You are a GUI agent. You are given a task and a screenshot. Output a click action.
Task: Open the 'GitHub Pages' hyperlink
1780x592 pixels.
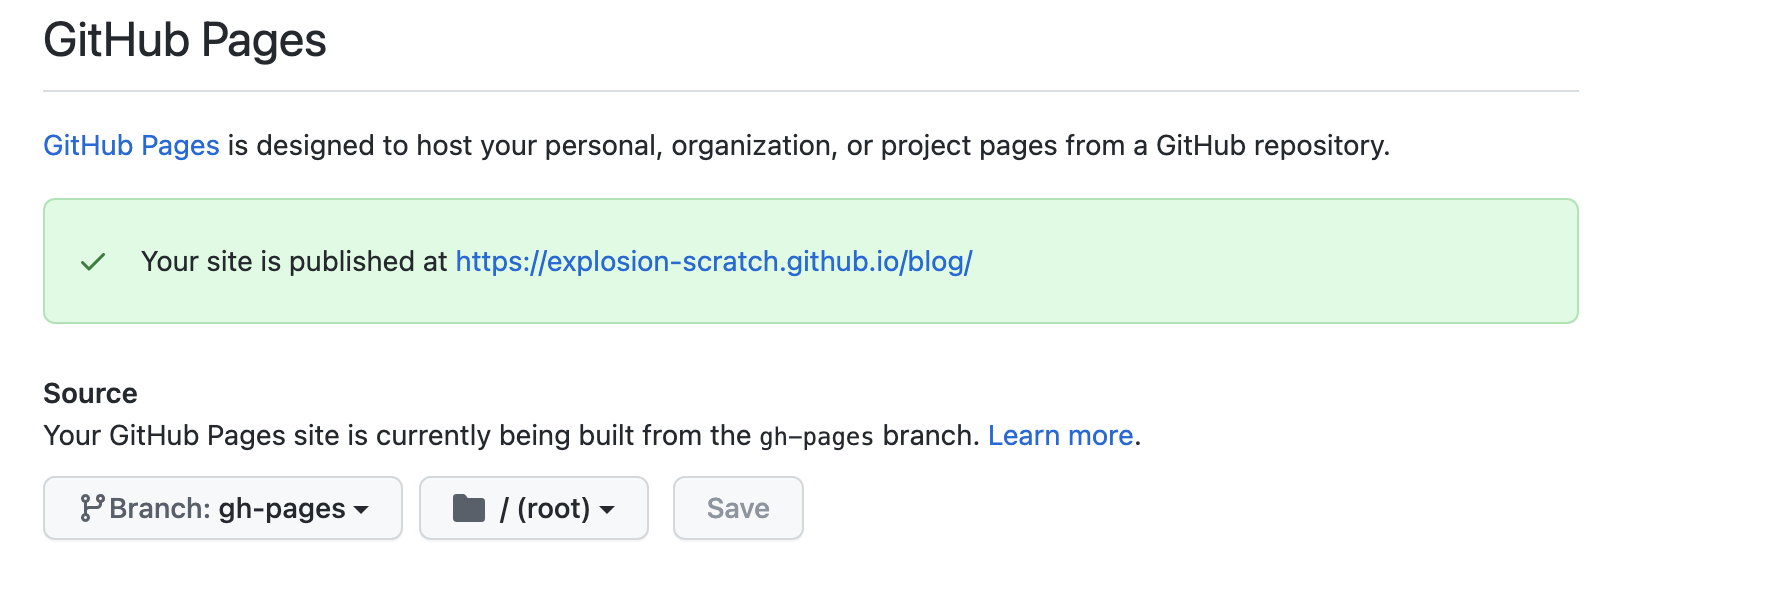pyautogui.click(x=130, y=144)
